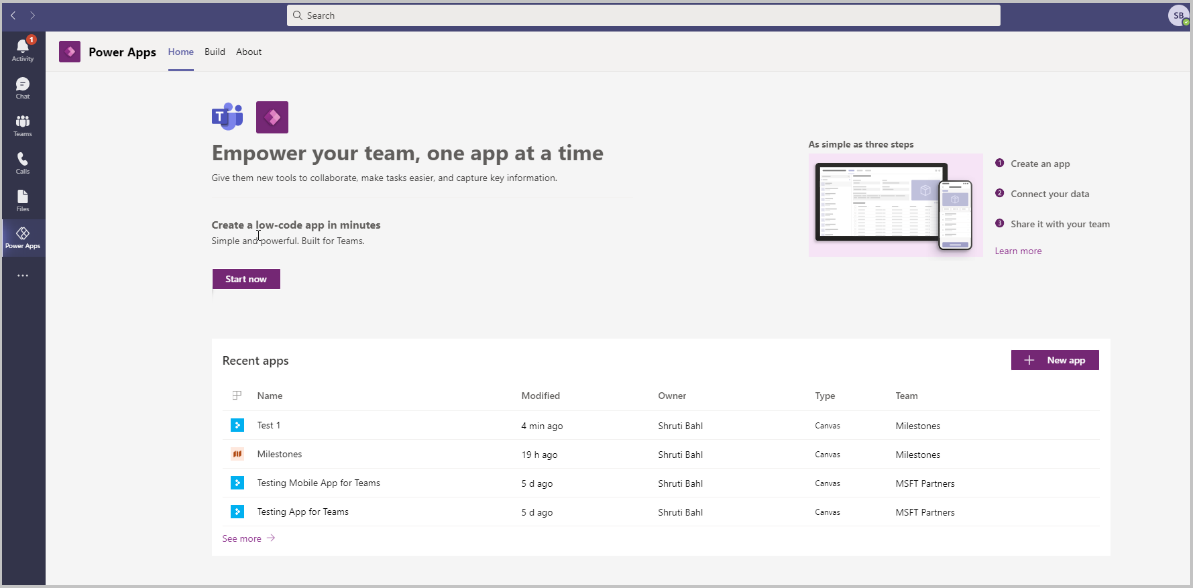Open the Calls section
Screen dimensions: 1193x588
(23, 163)
